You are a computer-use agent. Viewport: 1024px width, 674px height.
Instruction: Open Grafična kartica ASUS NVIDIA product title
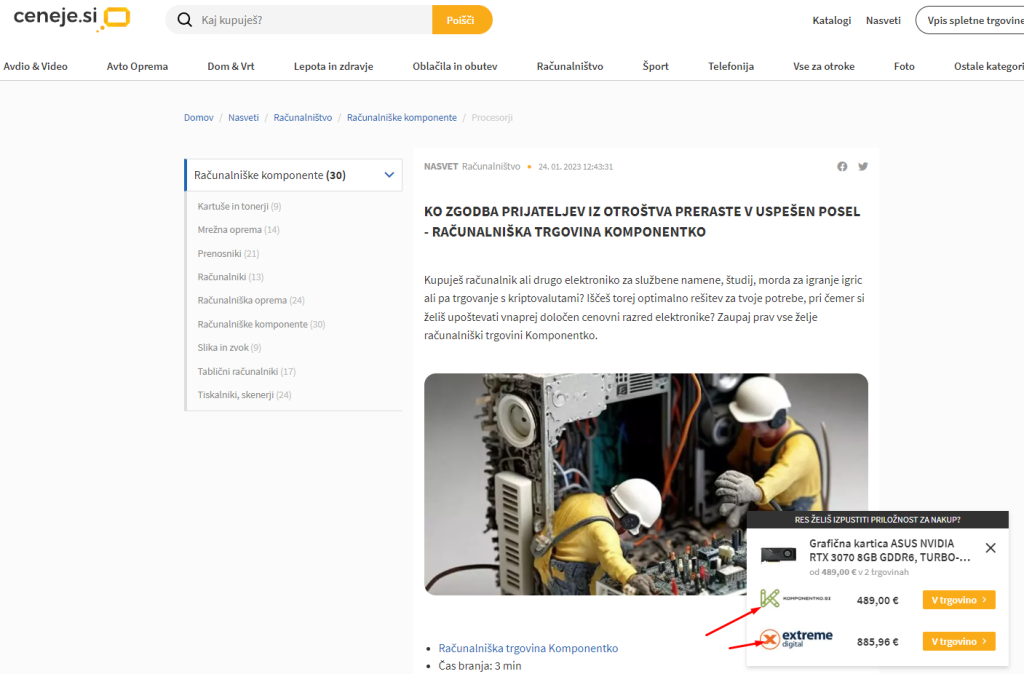(889, 551)
